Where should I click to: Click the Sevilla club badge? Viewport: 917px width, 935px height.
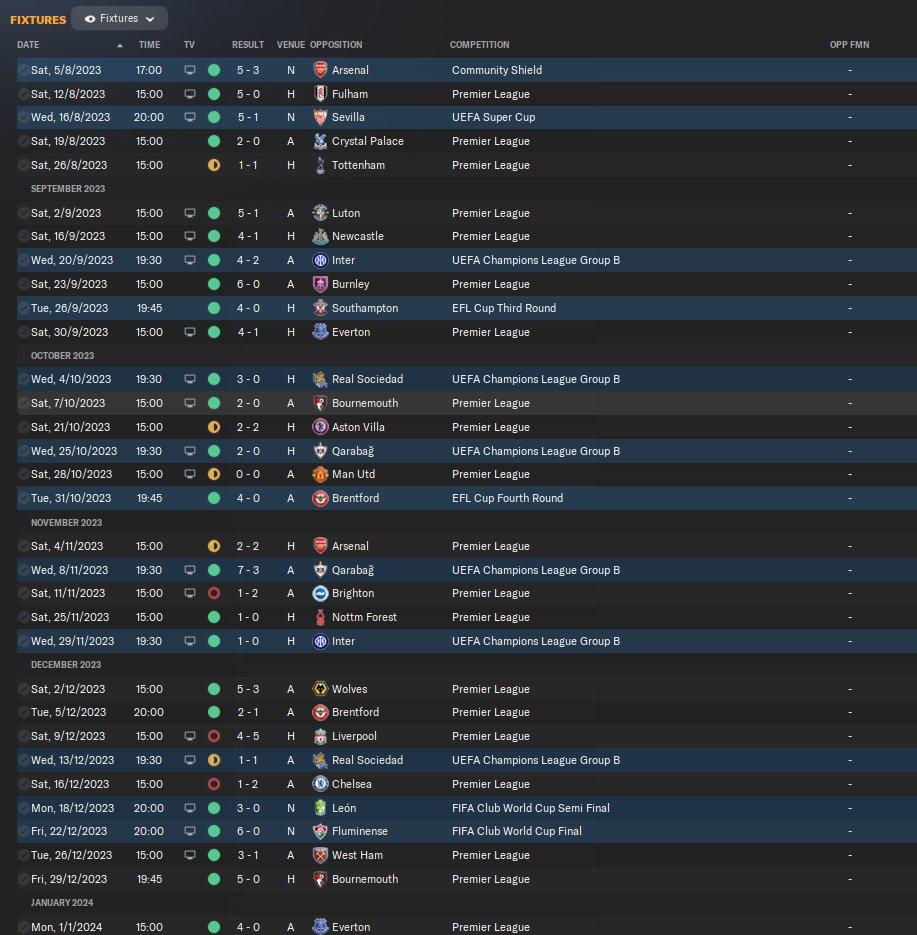click(x=320, y=117)
